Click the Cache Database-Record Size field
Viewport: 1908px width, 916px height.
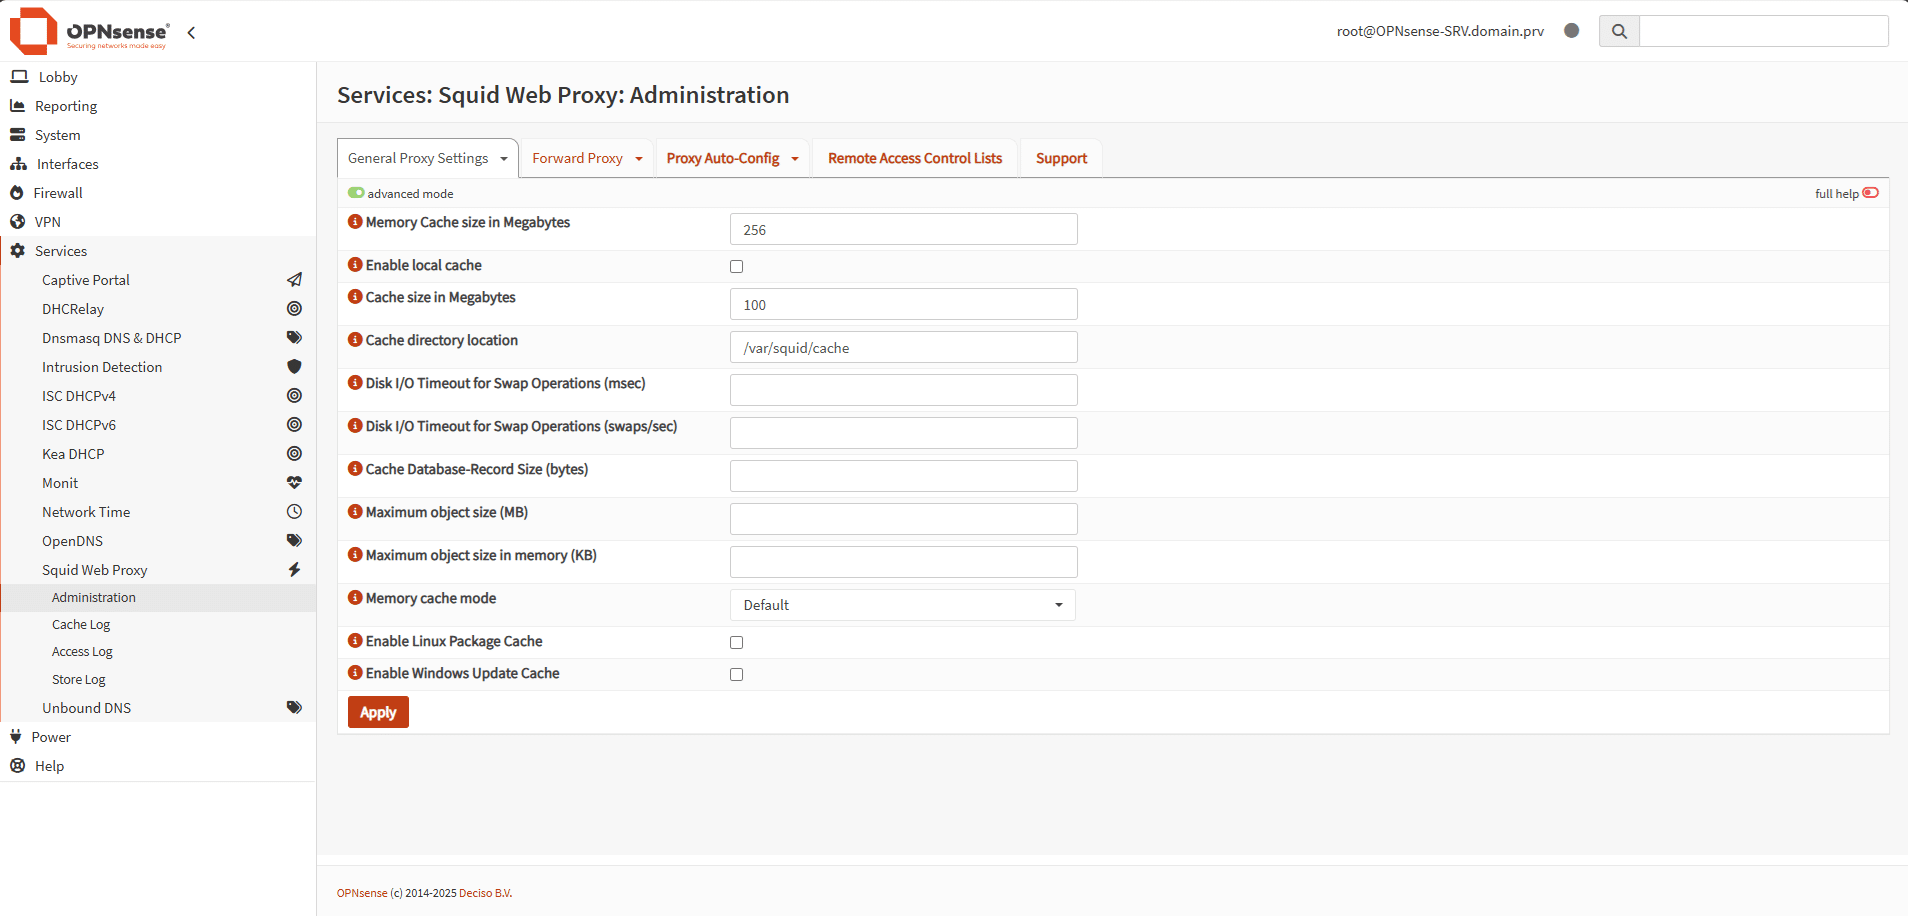click(x=903, y=476)
